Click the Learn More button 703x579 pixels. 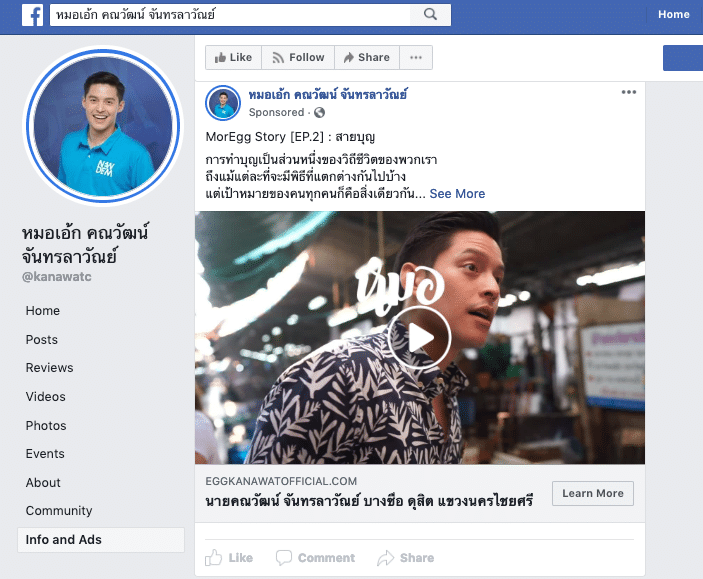pos(592,493)
